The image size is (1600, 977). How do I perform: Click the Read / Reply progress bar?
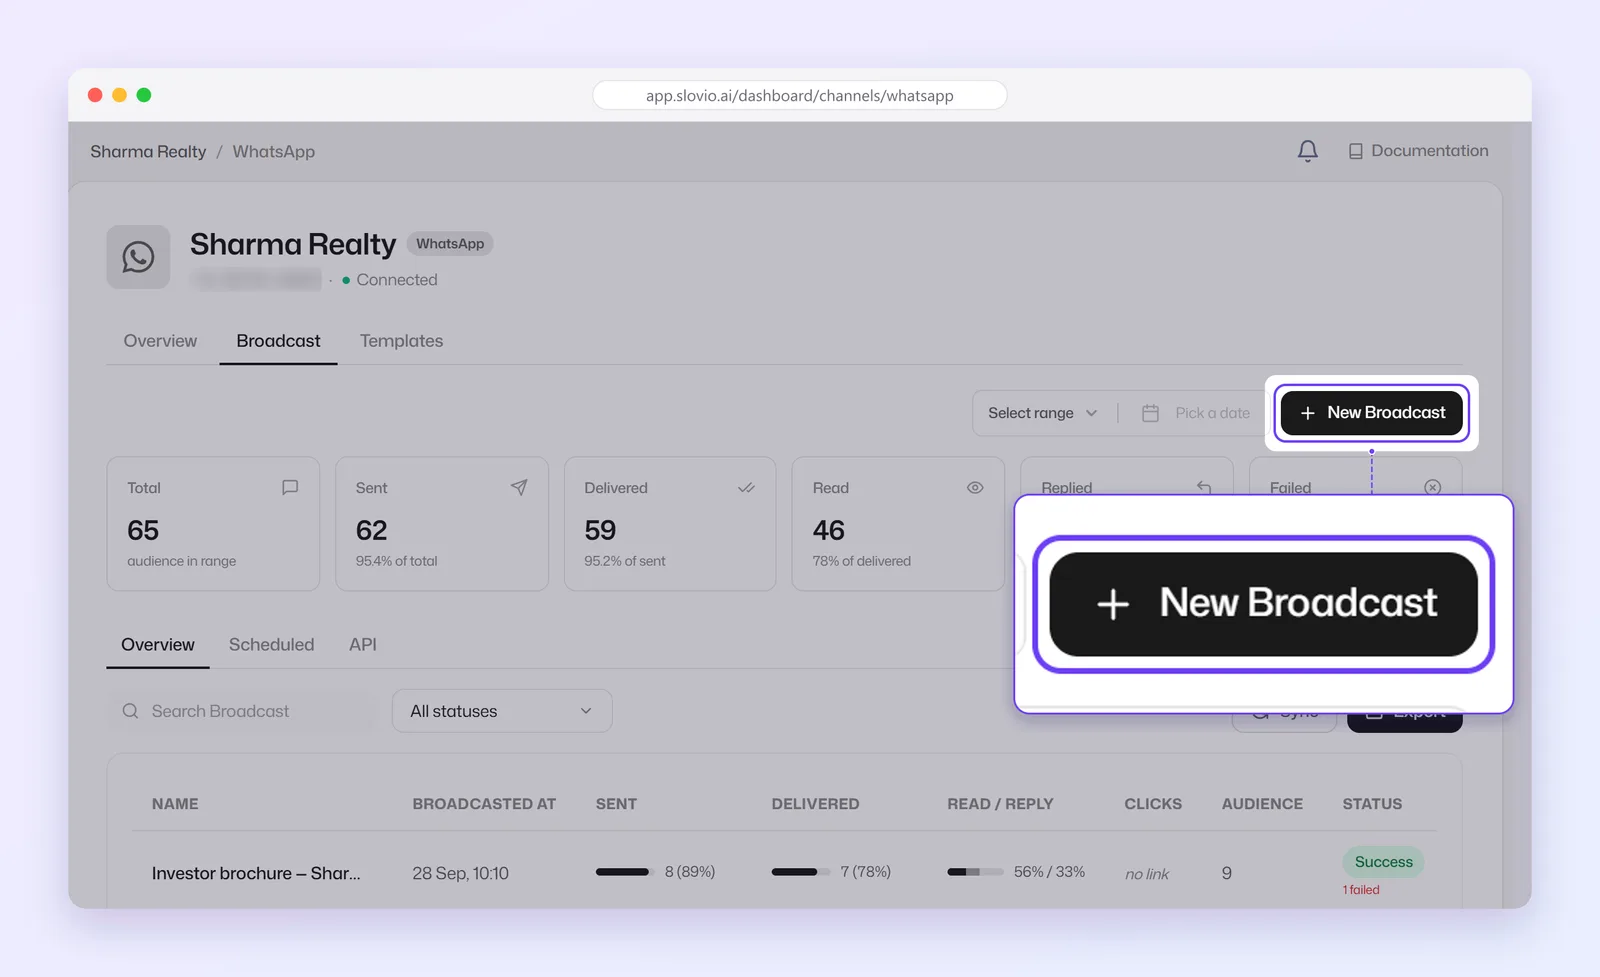click(x=976, y=872)
